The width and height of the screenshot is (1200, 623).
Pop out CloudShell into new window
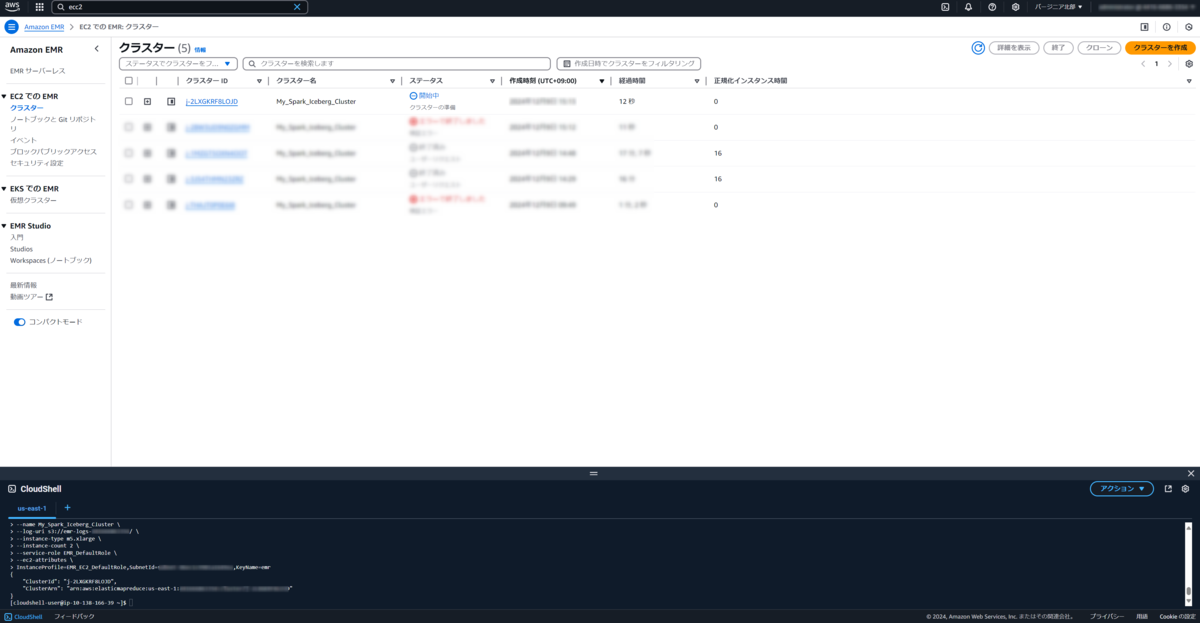pos(1167,489)
